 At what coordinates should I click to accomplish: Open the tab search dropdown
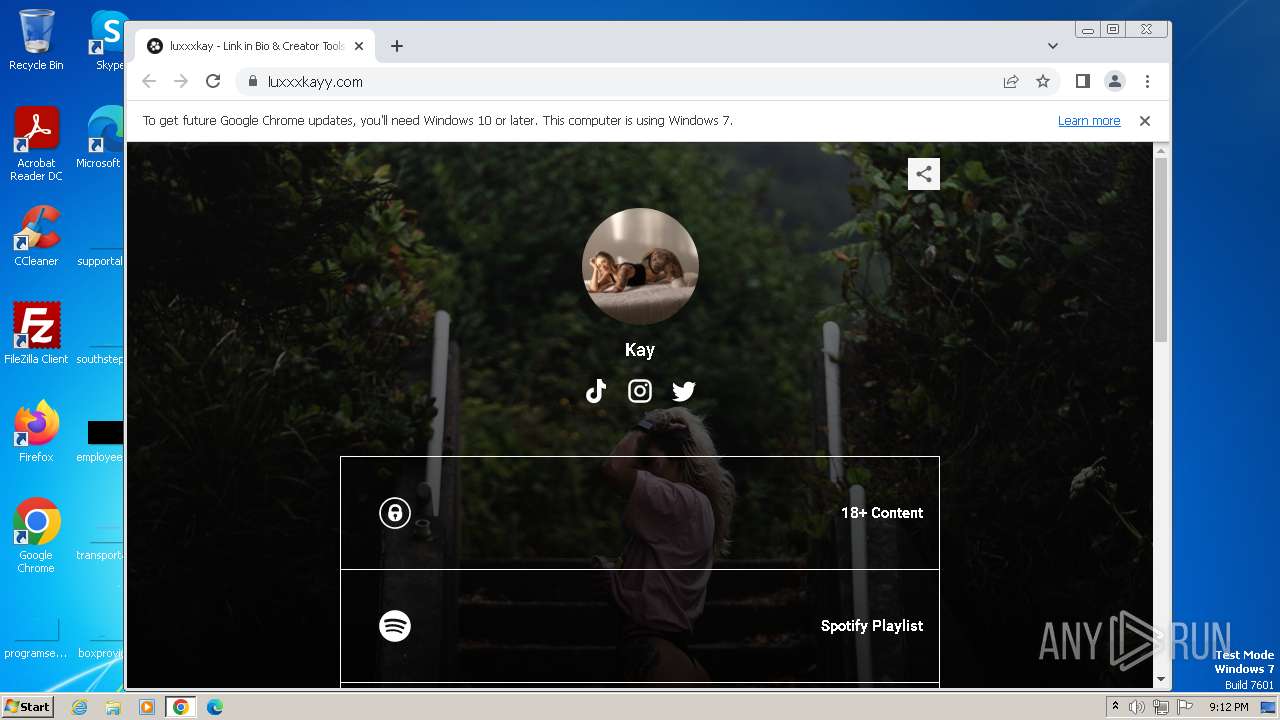pos(1053,46)
